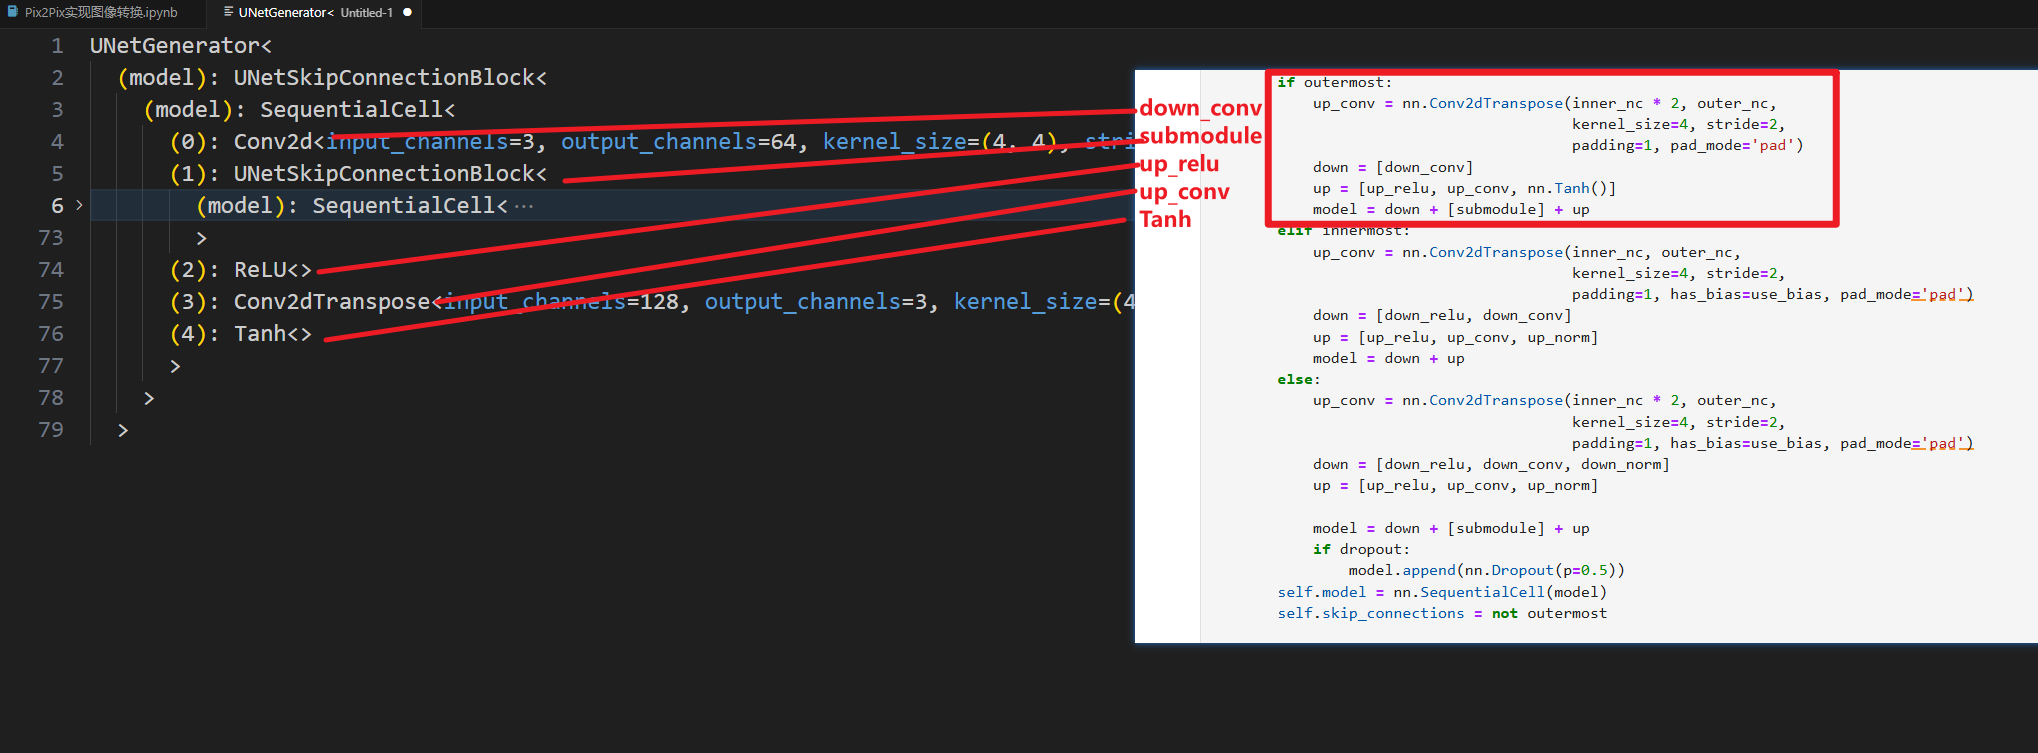The width and height of the screenshot is (2038, 753).
Task: Click the closing '>' on line 77
Action: pos(176,366)
